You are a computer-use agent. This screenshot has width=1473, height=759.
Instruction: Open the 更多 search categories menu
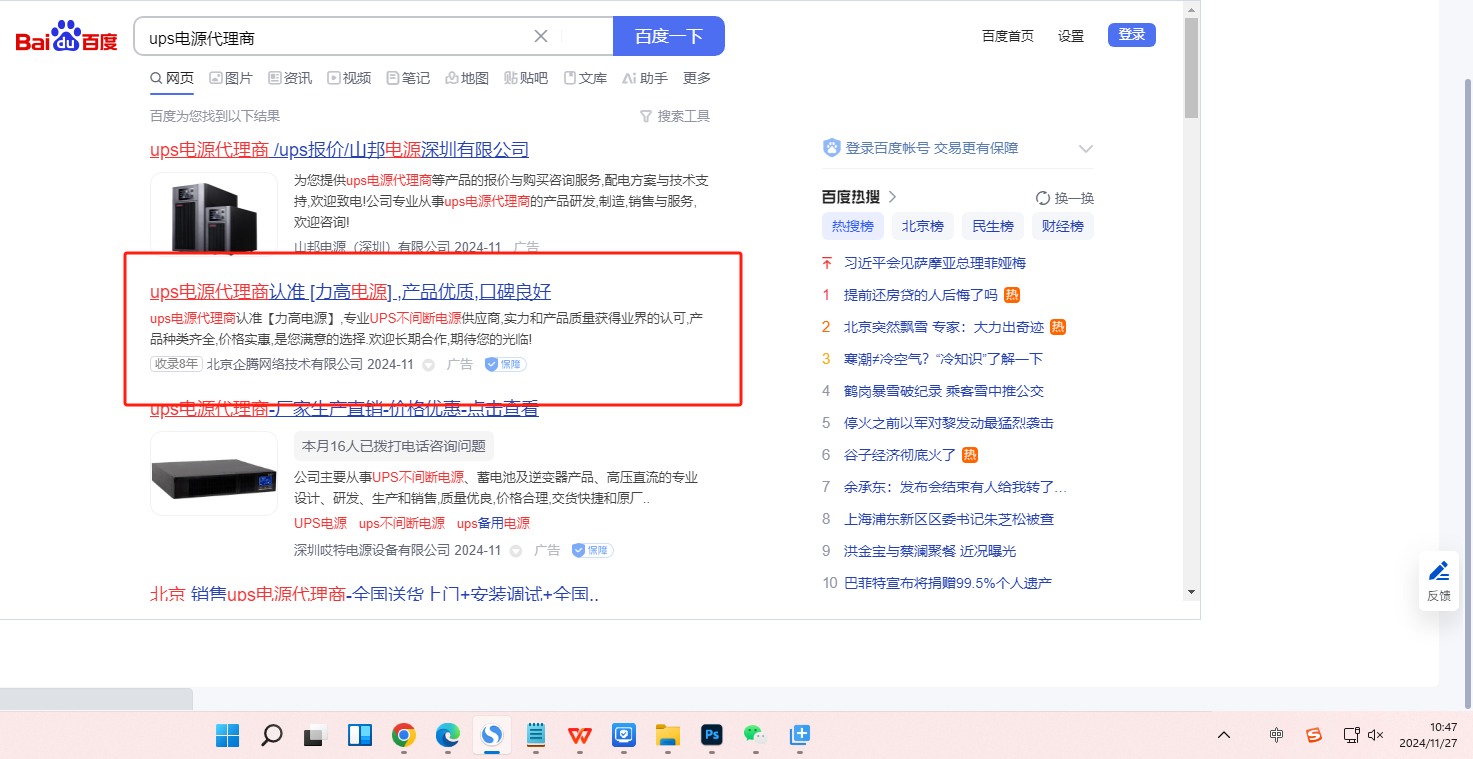(x=697, y=78)
